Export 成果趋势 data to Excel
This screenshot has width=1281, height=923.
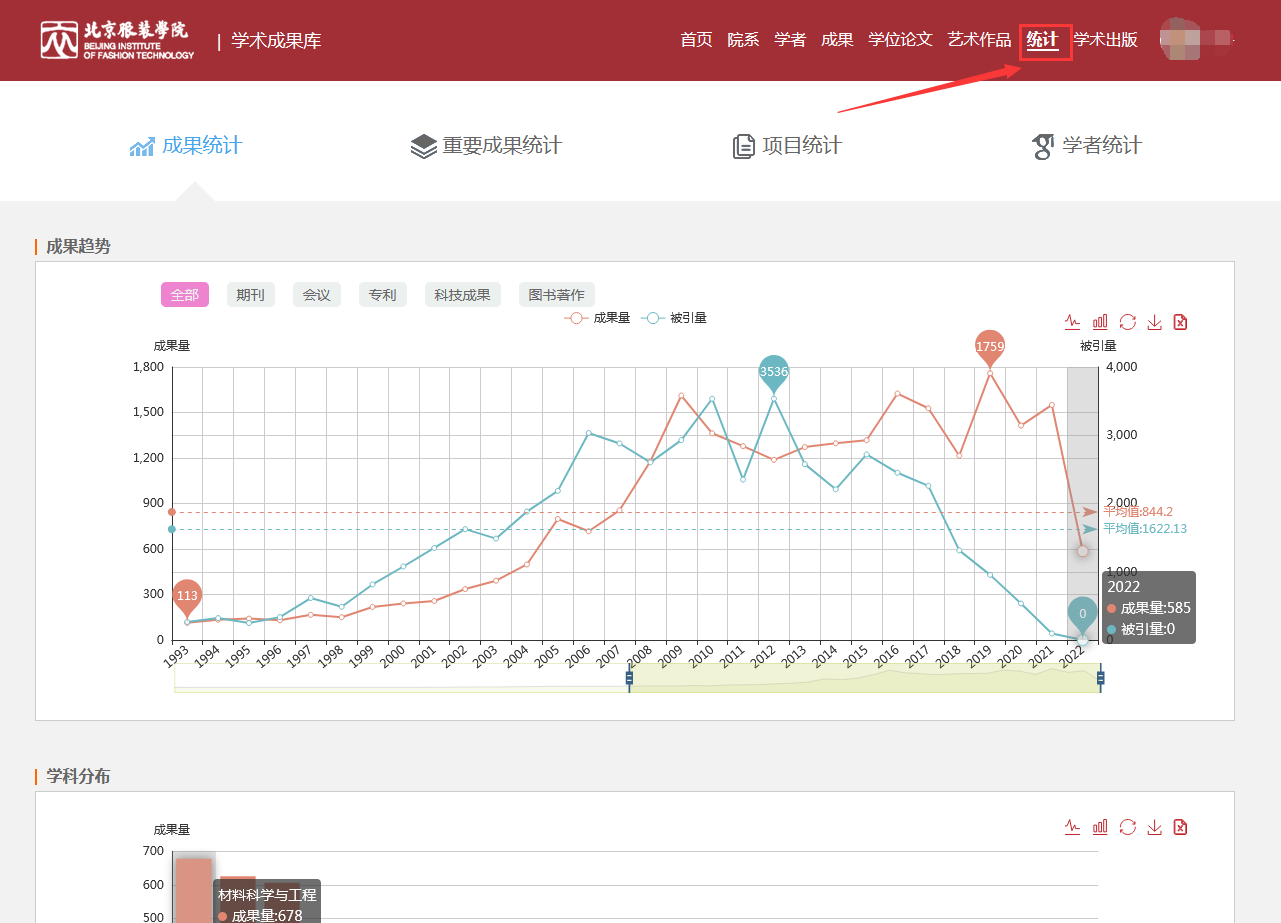[1181, 322]
